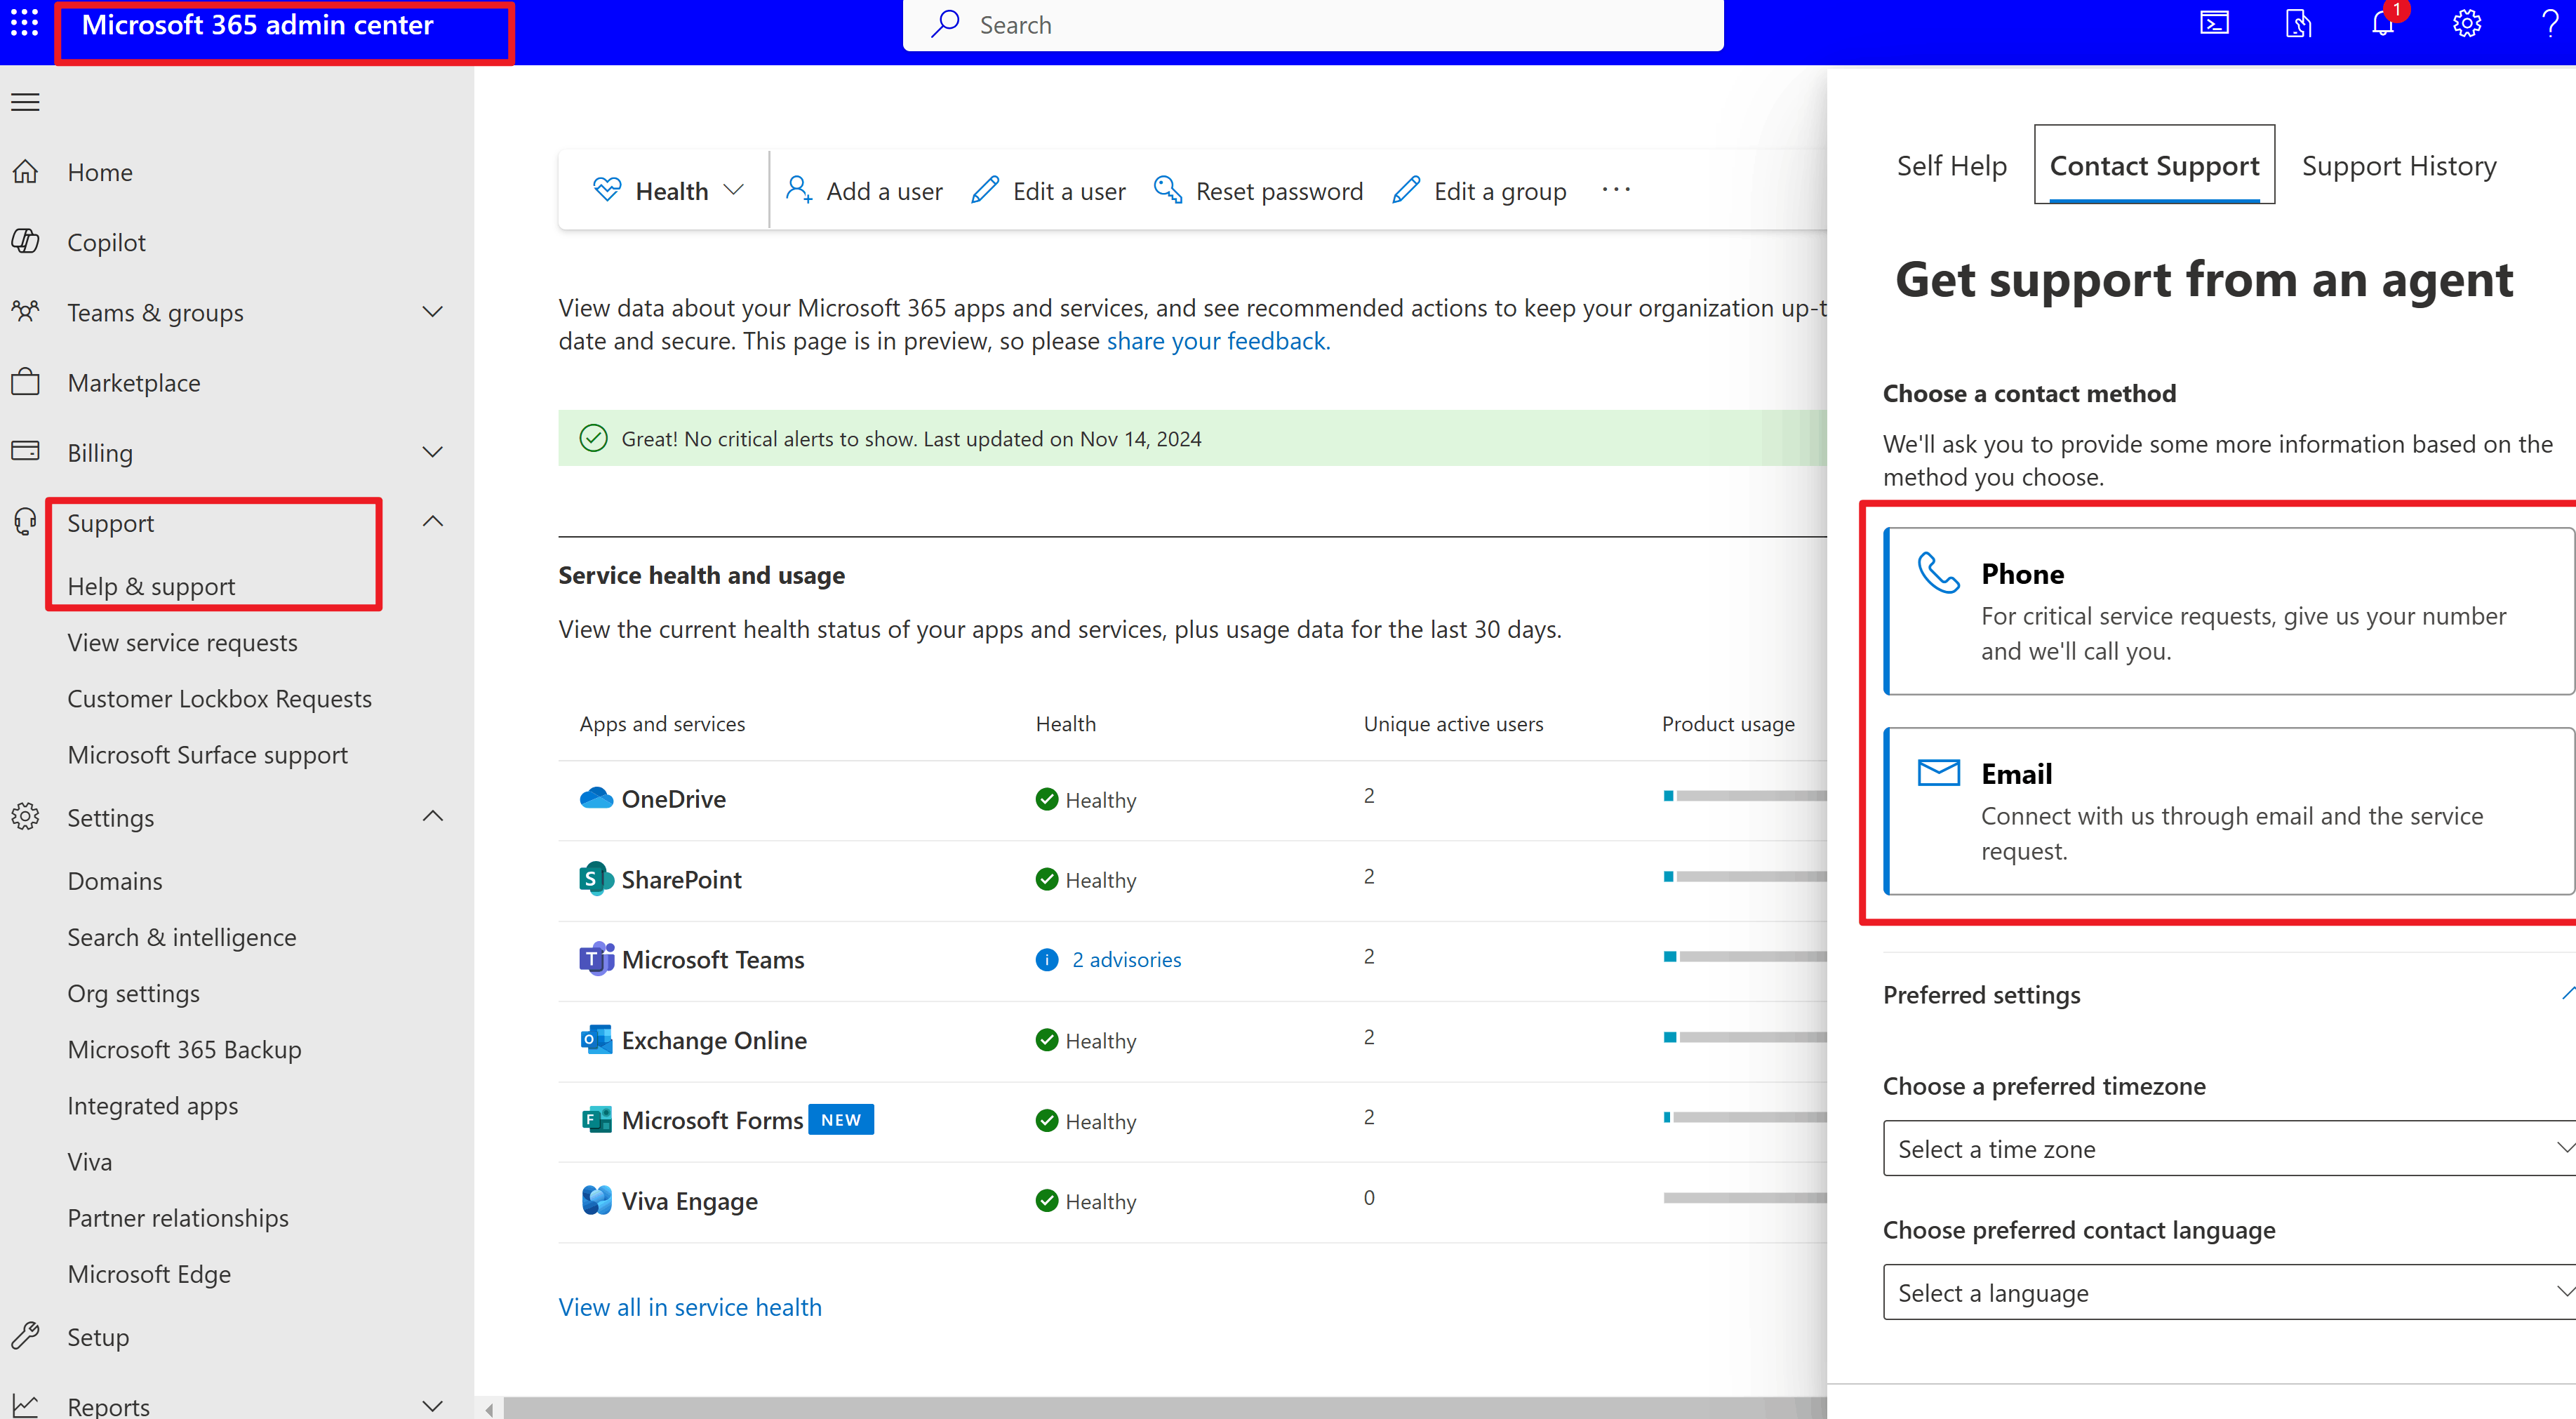Collapse the Settings navigation section
Image resolution: width=2576 pixels, height=1419 pixels.
pos(432,817)
